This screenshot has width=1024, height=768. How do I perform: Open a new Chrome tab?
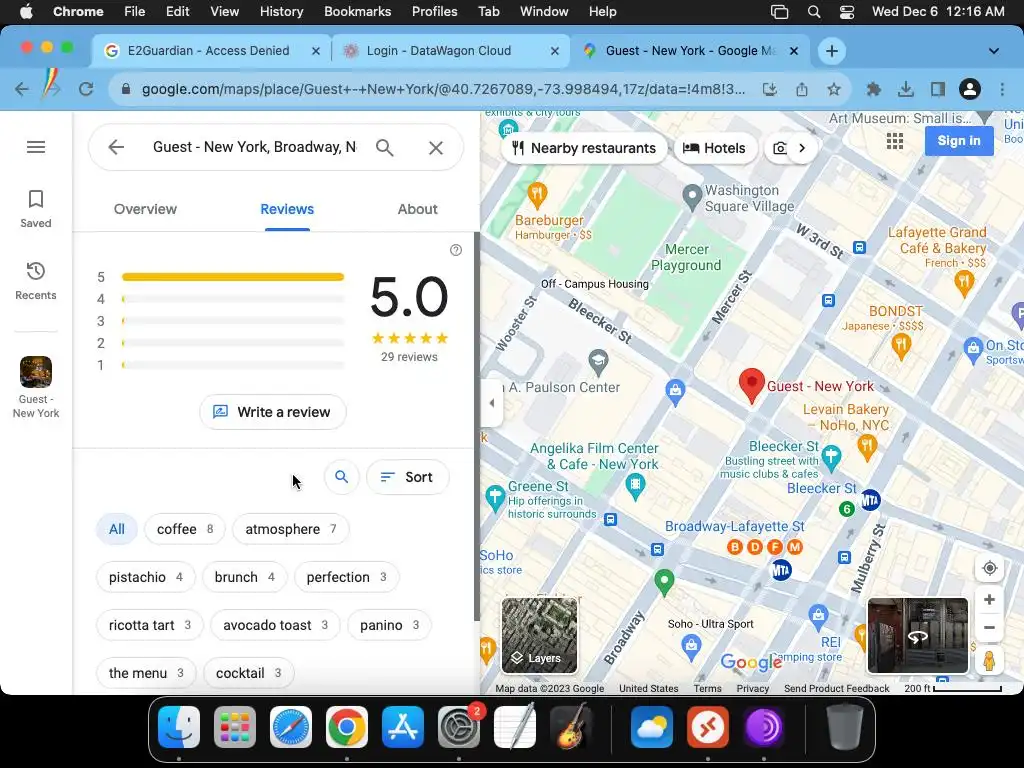(831, 51)
